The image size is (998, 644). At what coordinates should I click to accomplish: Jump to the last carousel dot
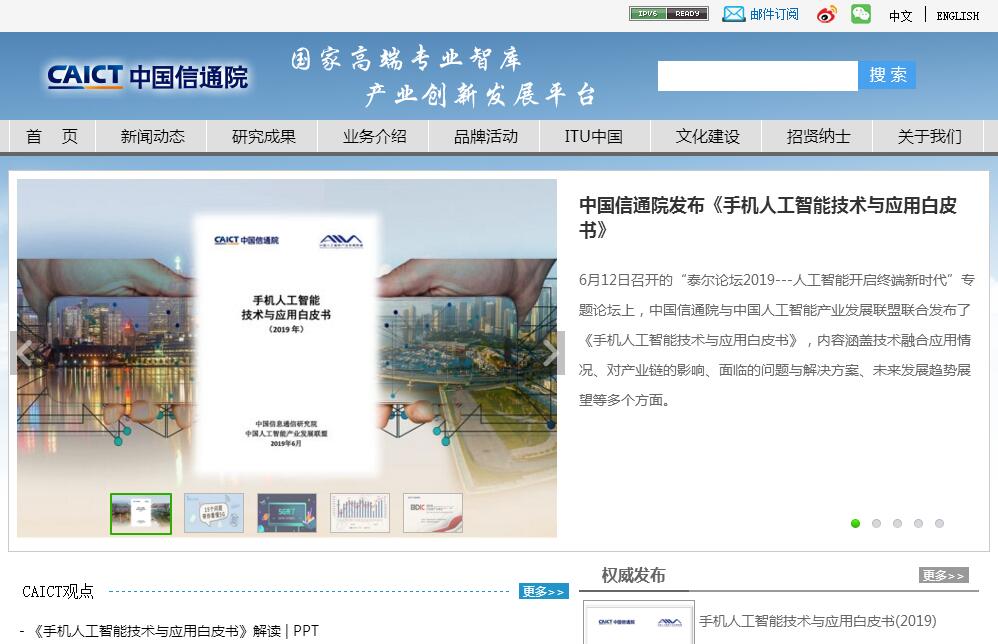coord(939,523)
